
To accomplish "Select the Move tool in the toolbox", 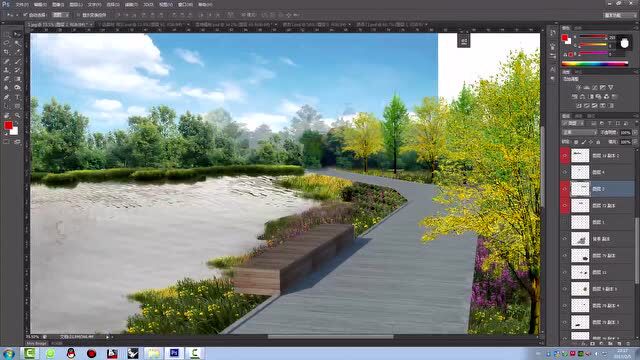I will (17, 35).
